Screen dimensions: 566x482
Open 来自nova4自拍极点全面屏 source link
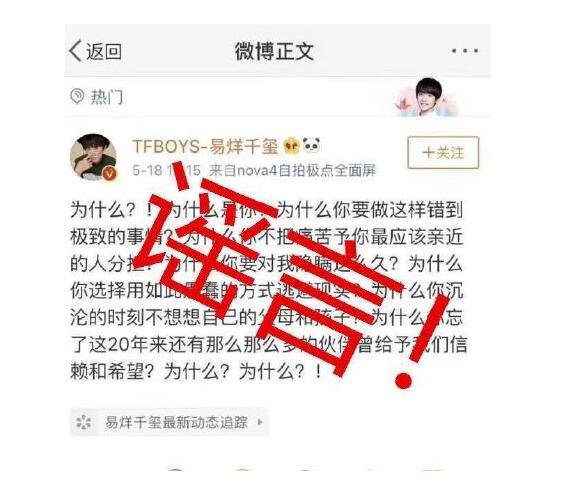pos(292,170)
